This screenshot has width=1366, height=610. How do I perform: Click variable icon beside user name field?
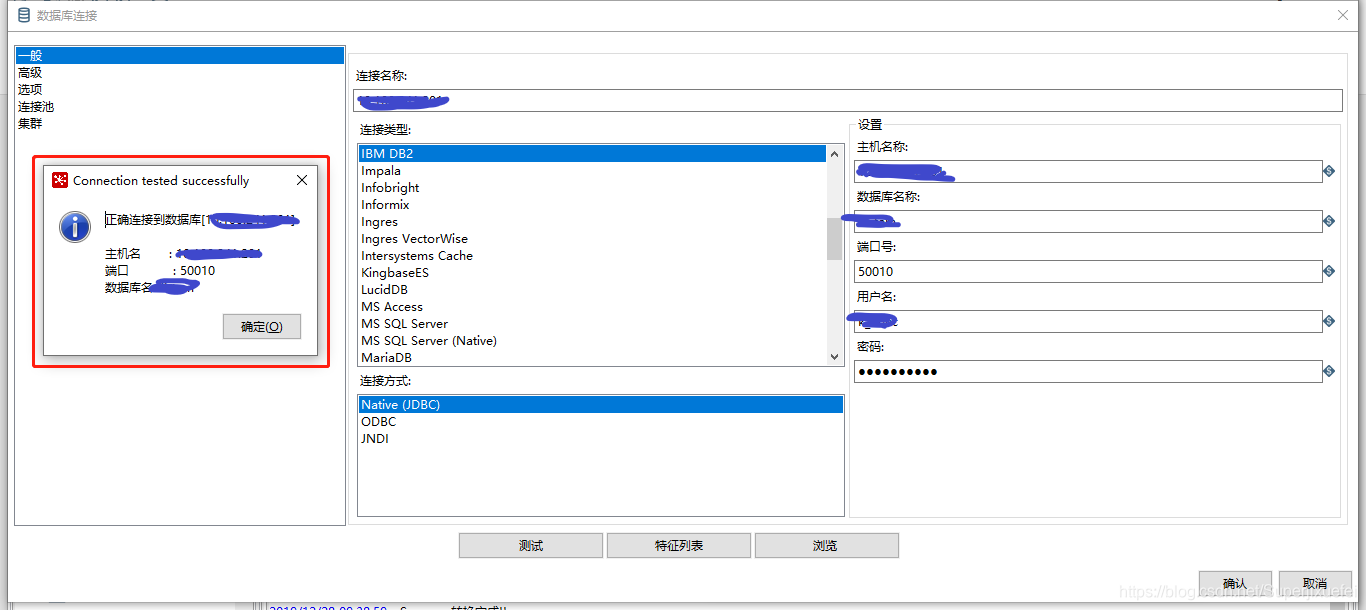1329,321
